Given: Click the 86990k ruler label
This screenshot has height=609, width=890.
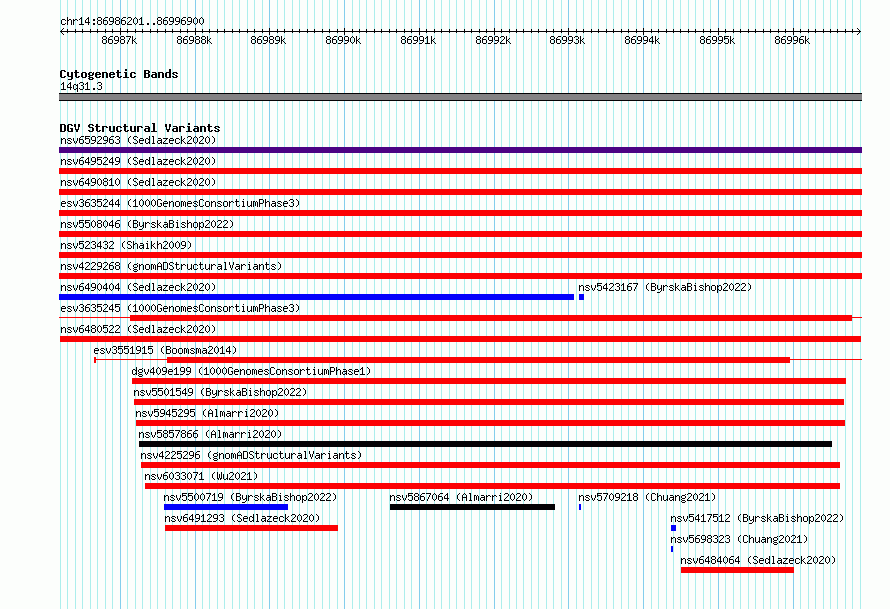Looking at the screenshot, I should click(343, 40).
